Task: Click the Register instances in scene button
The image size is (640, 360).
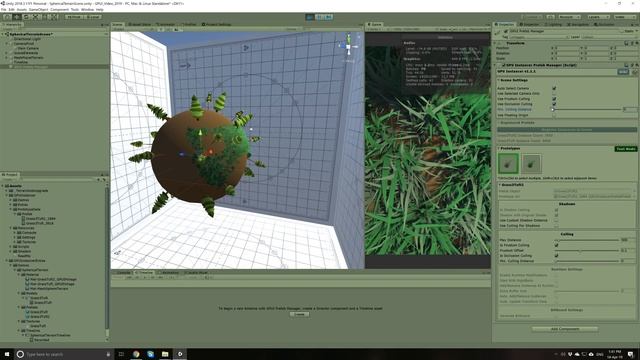Action: pyautogui.click(x=567, y=130)
